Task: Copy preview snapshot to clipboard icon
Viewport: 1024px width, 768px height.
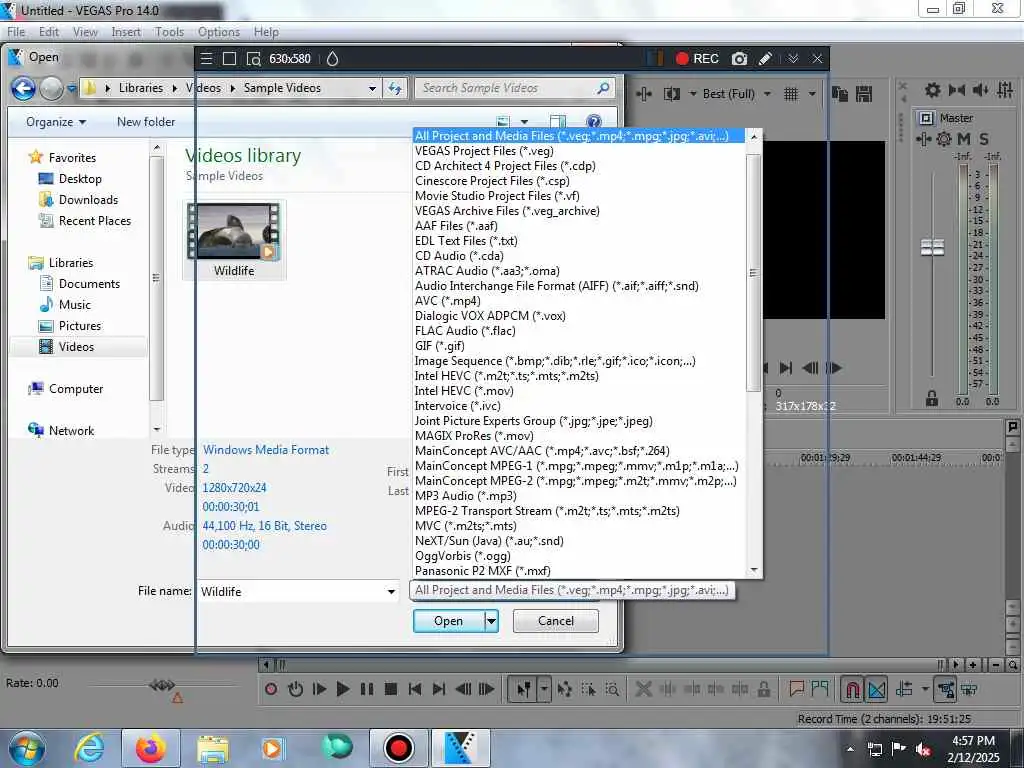Action: (840, 94)
